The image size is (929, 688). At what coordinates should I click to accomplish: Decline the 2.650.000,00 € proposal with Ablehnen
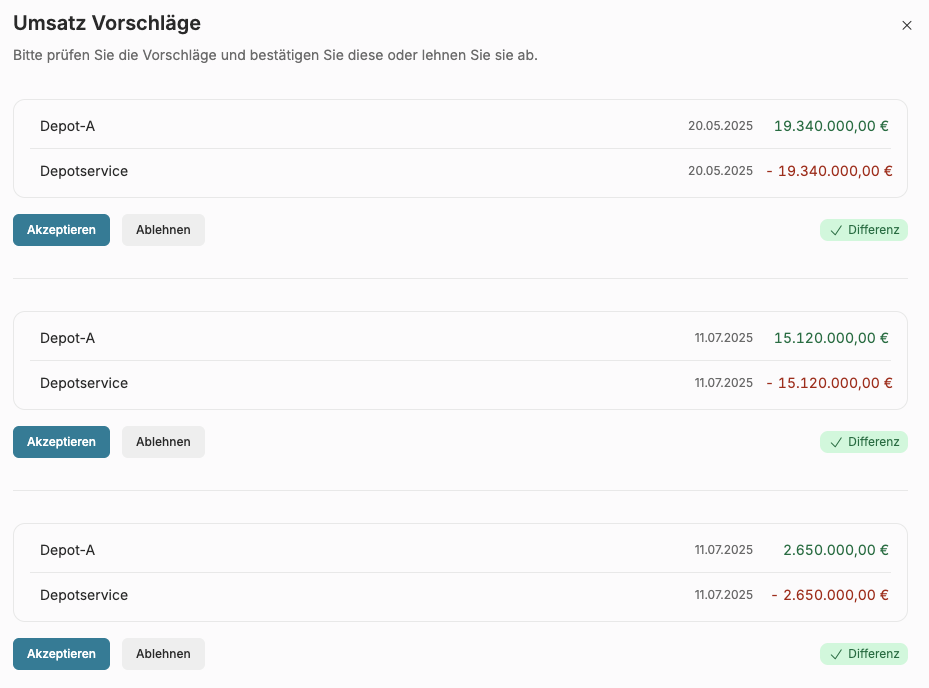point(163,654)
